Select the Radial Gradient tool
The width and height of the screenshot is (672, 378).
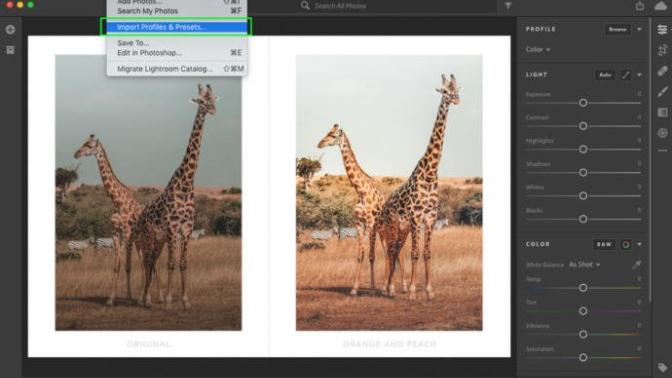click(x=662, y=133)
